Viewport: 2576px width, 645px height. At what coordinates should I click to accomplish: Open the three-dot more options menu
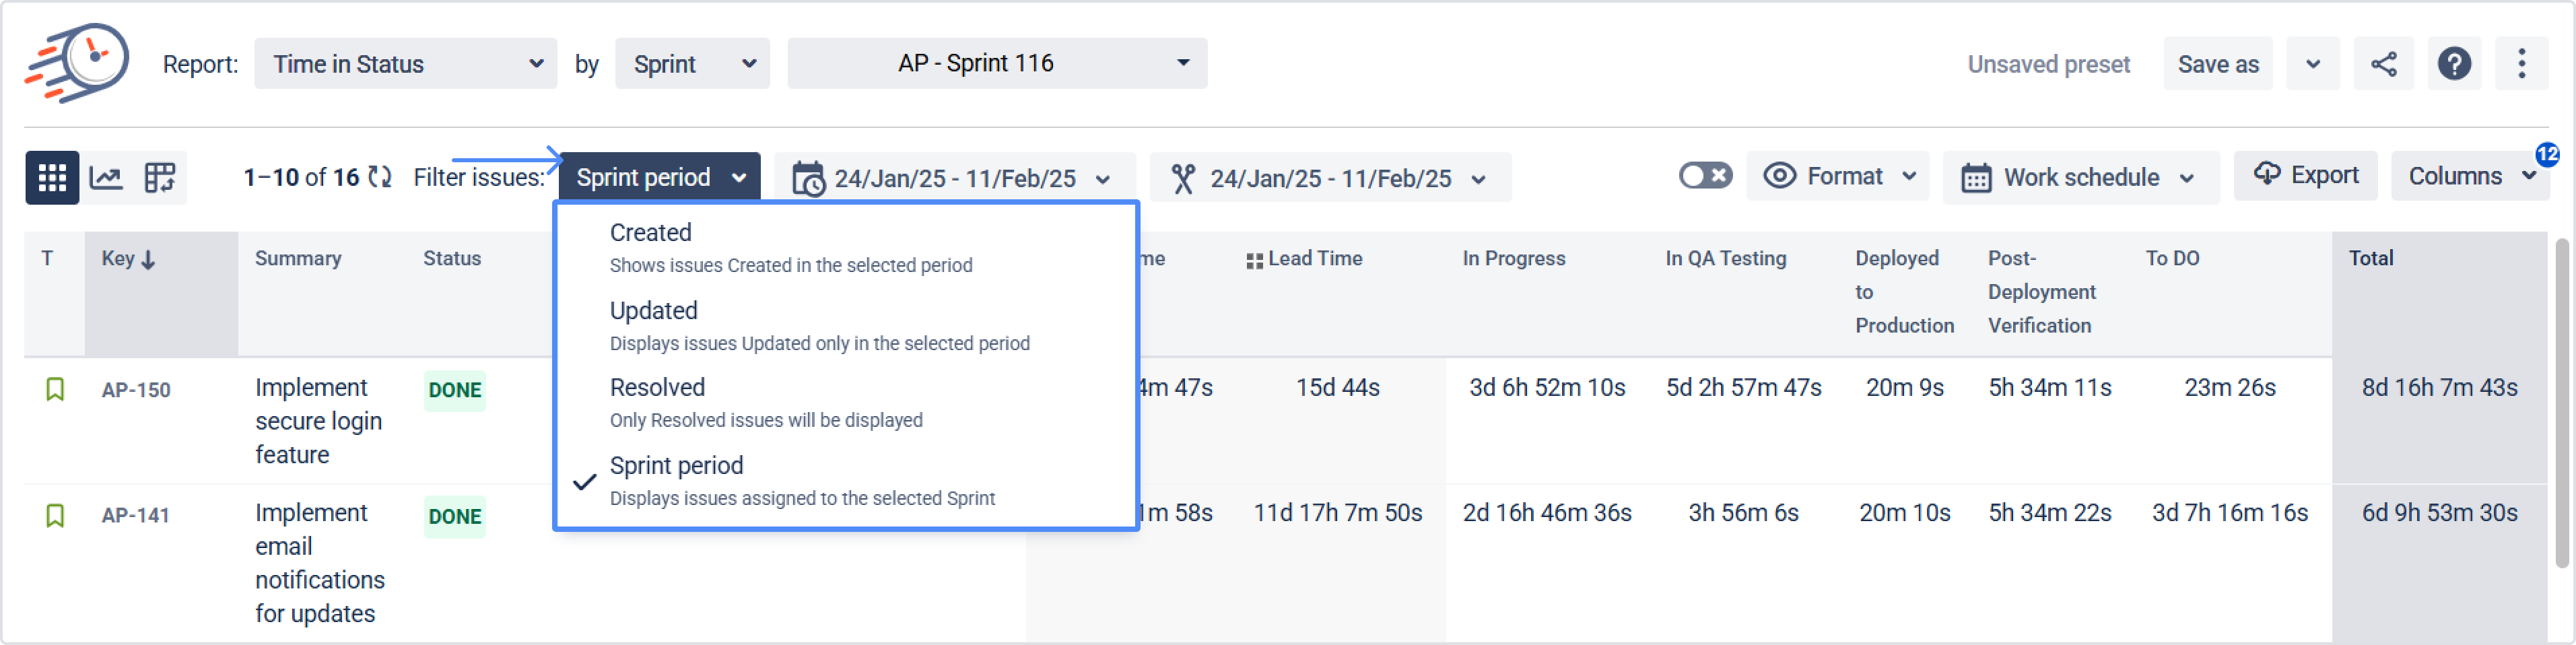2521,64
